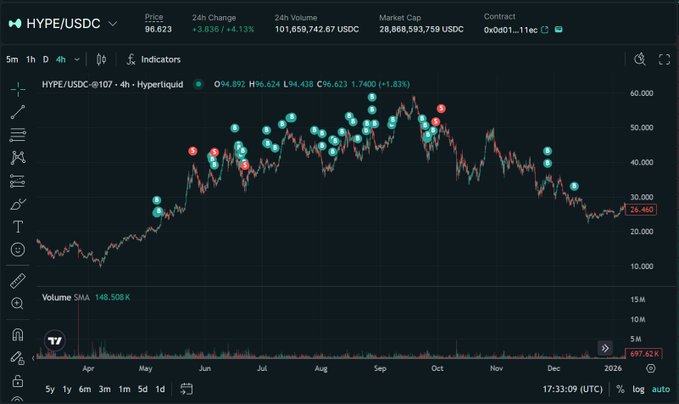Click the contract address 0x0d01...11ec
This screenshot has height=404, width=679.
(511, 30)
